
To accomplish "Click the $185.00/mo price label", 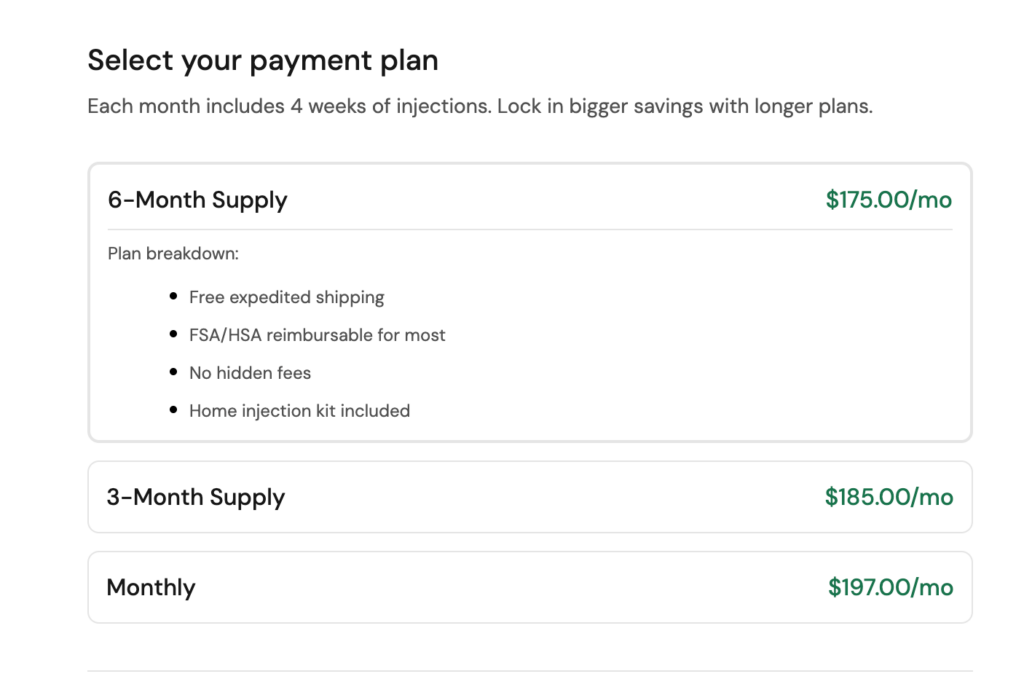I will [x=888, y=497].
